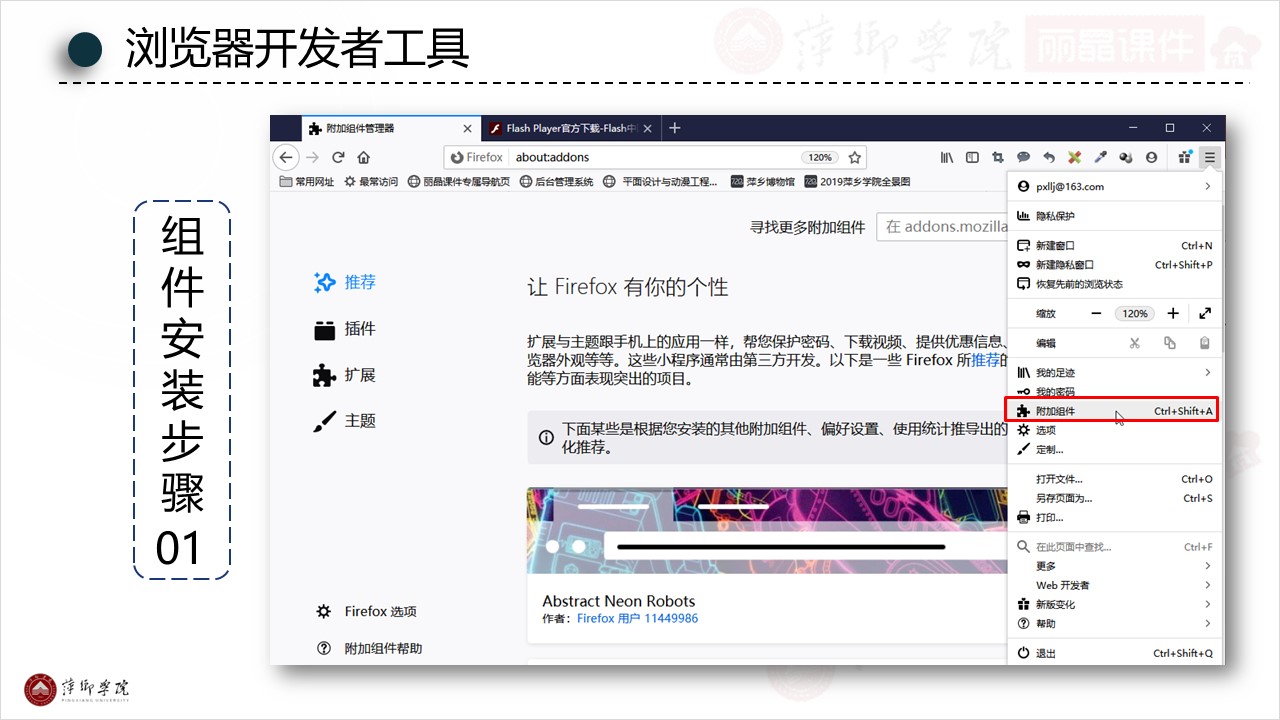Click the about:addons address bar
This screenshot has width=1280, height=720.
click(655, 157)
